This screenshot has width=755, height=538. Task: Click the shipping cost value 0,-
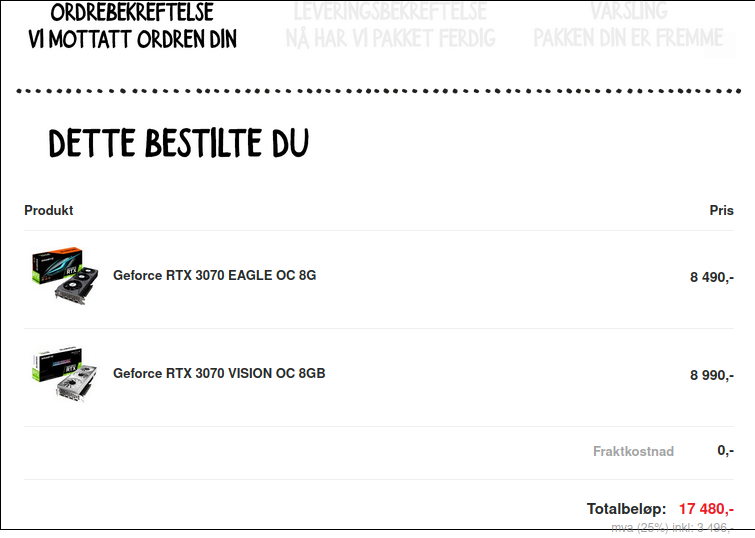click(725, 450)
